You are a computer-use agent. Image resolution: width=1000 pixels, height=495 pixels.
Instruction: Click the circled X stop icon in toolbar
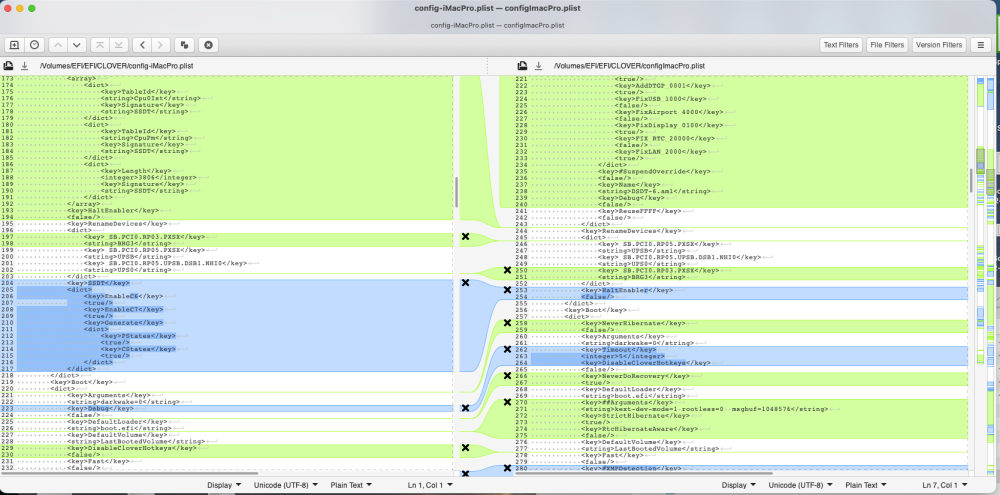click(x=208, y=45)
